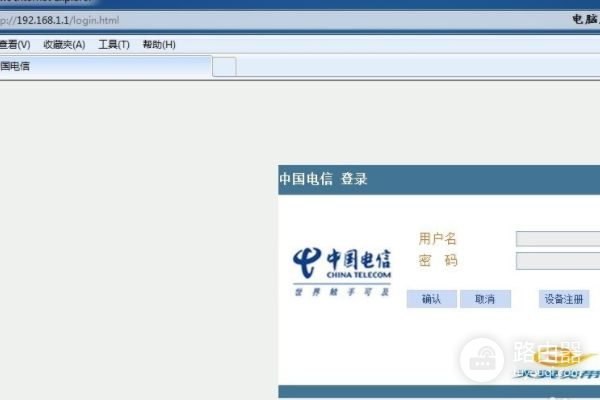The width and height of the screenshot is (600, 400).
Task: Open the 收藏夹(A) menu
Action: pyautogui.click(x=64, y=45)
